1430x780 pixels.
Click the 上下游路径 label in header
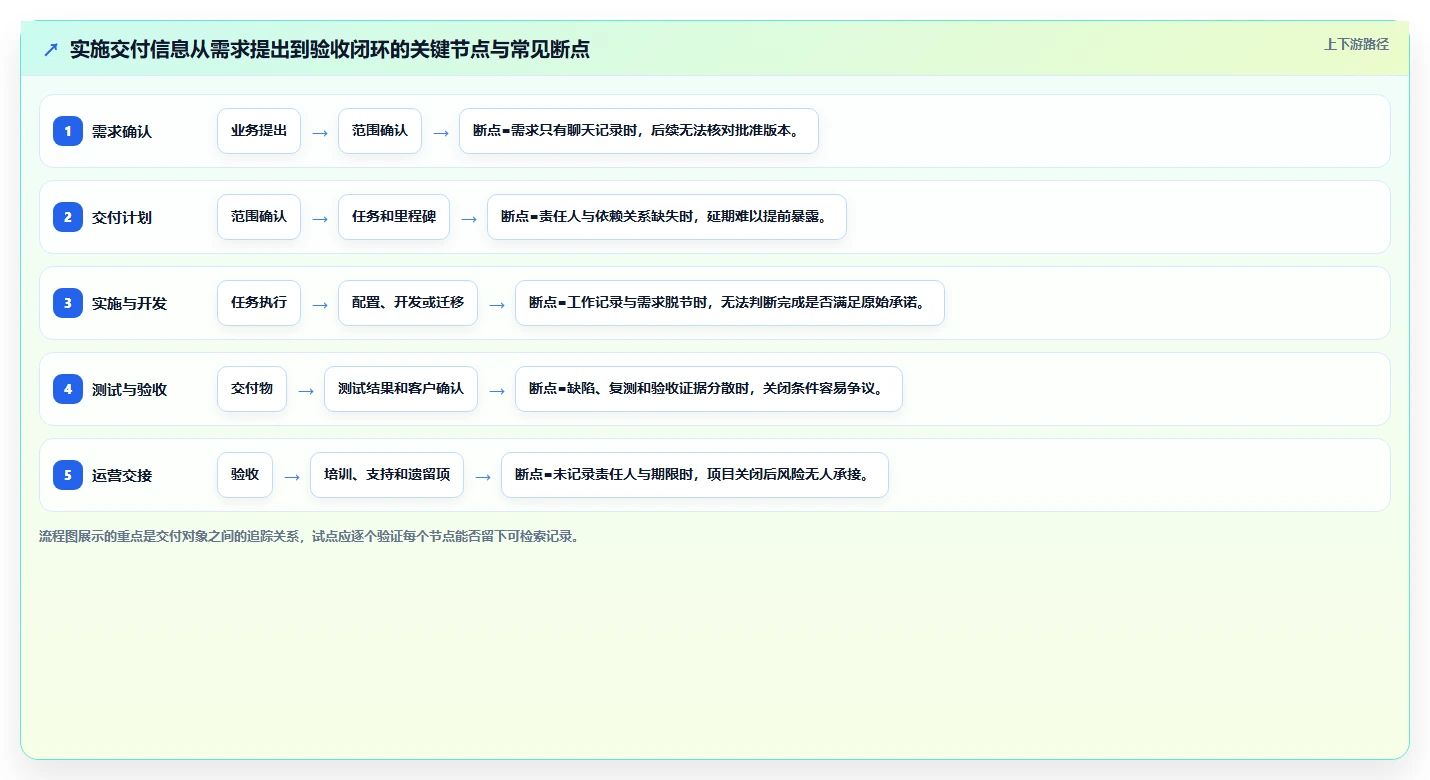click(1356, 44)
